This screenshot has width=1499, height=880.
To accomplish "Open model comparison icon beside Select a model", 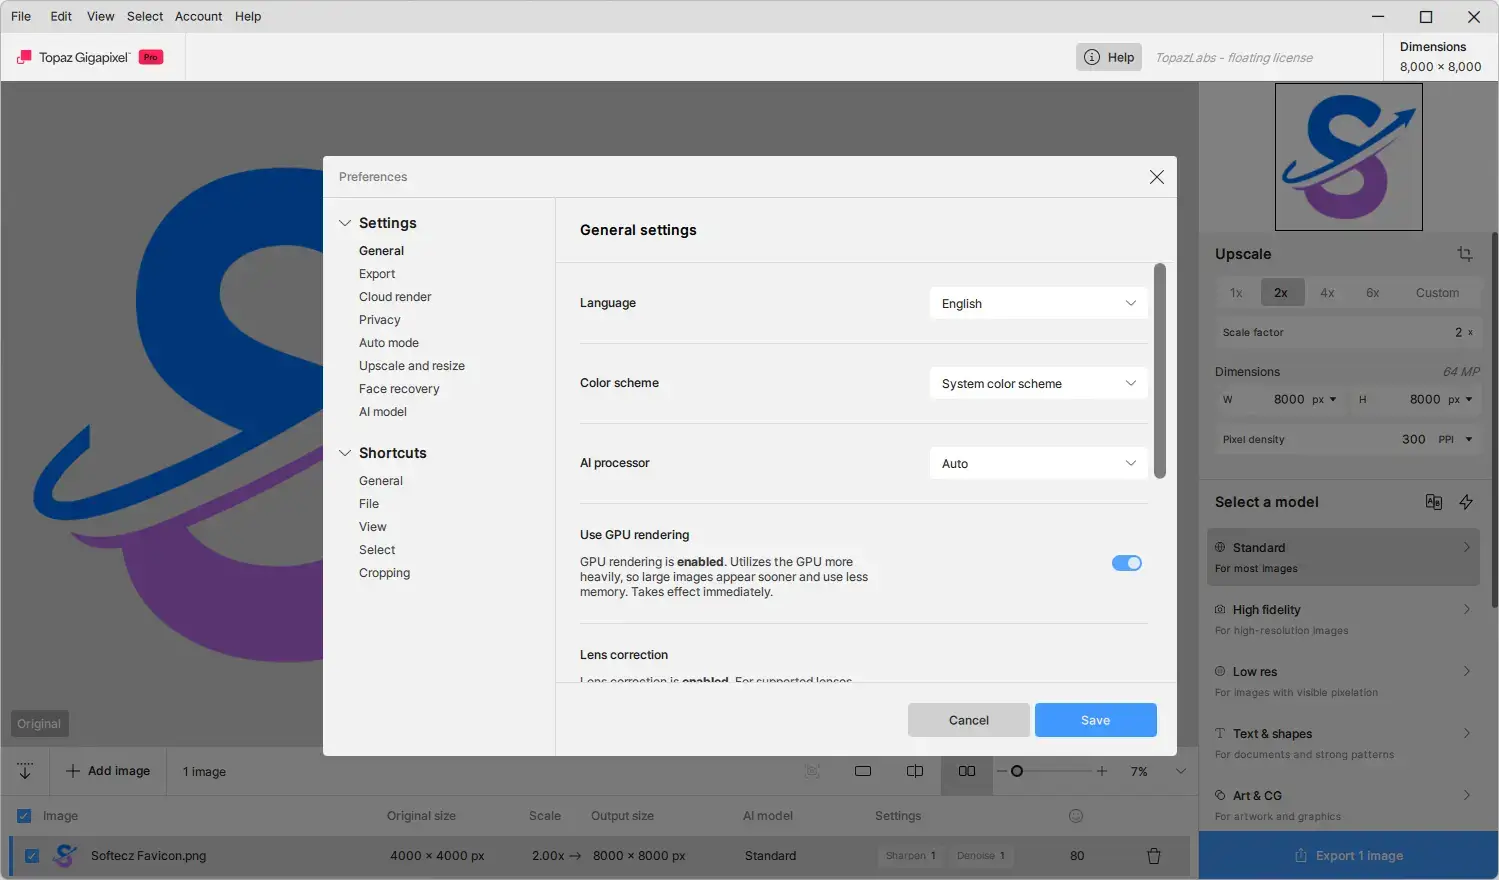I will pos(1434,502).
